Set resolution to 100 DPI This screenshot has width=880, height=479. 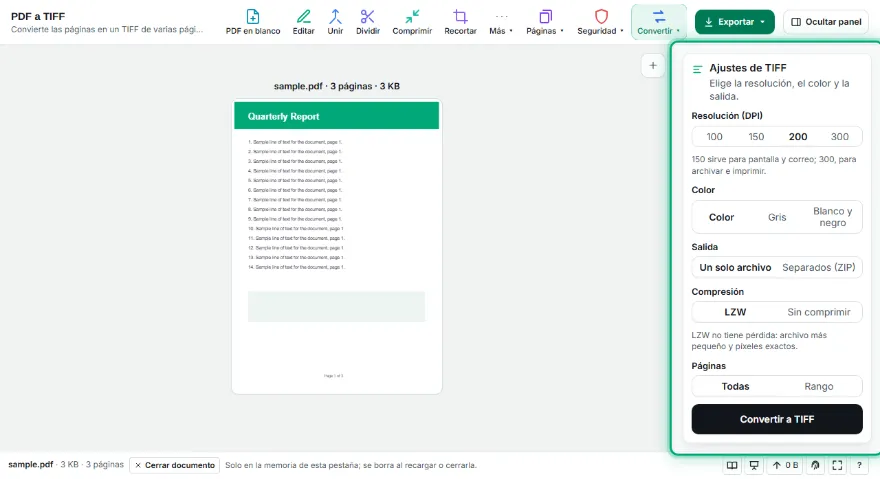click(x=714, y=136)
